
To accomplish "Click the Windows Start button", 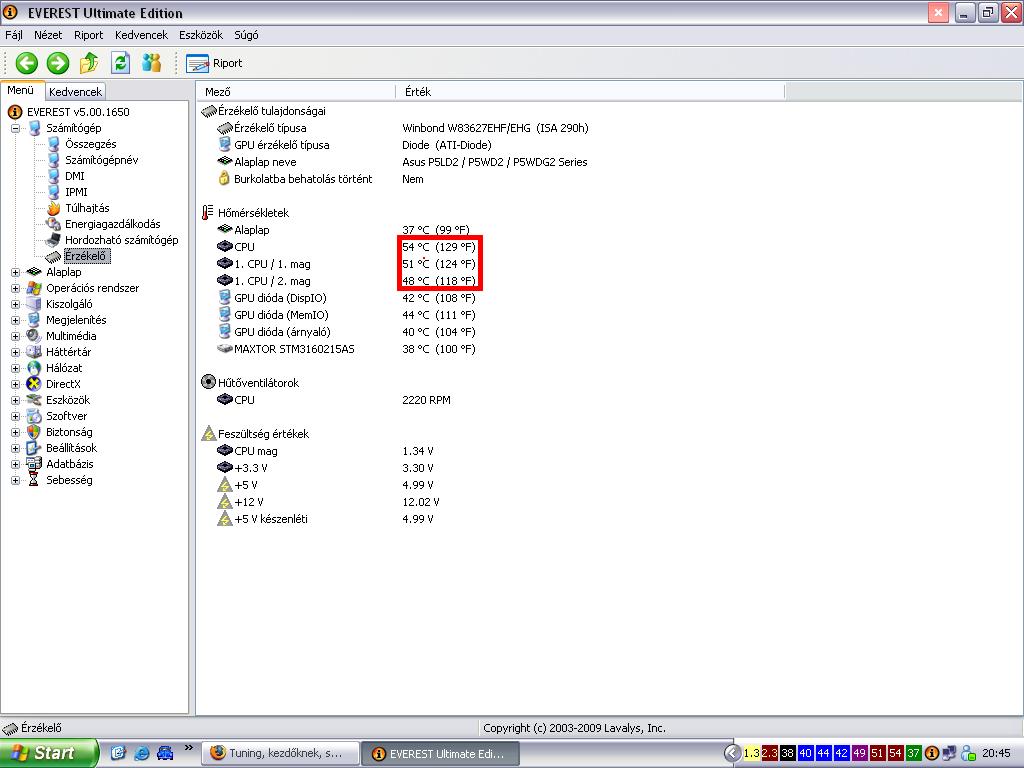I will (49, 753).
